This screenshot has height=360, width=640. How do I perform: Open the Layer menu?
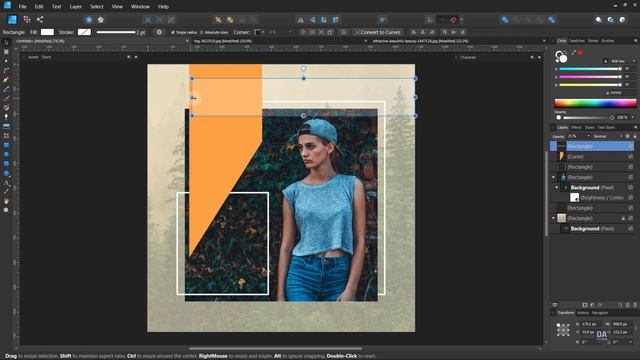[76, 7]
